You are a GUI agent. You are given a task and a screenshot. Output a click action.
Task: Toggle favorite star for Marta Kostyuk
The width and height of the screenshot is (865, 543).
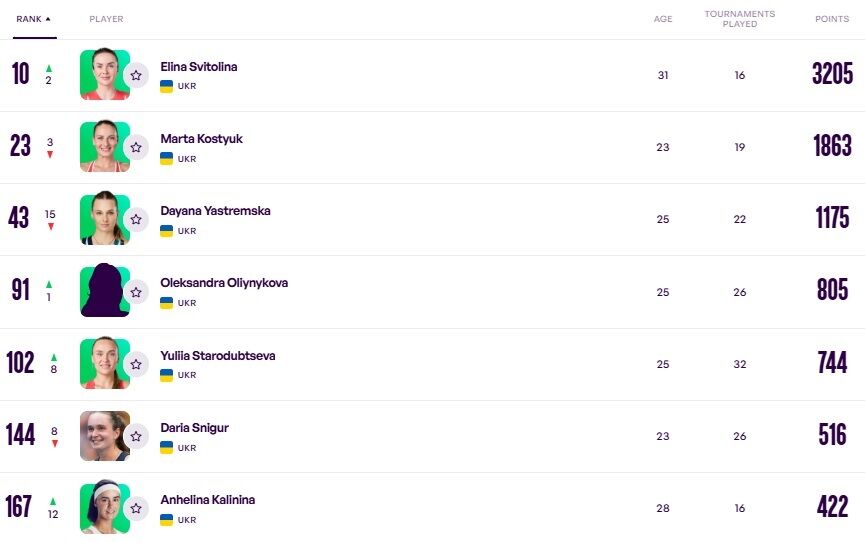pos(136,147)
